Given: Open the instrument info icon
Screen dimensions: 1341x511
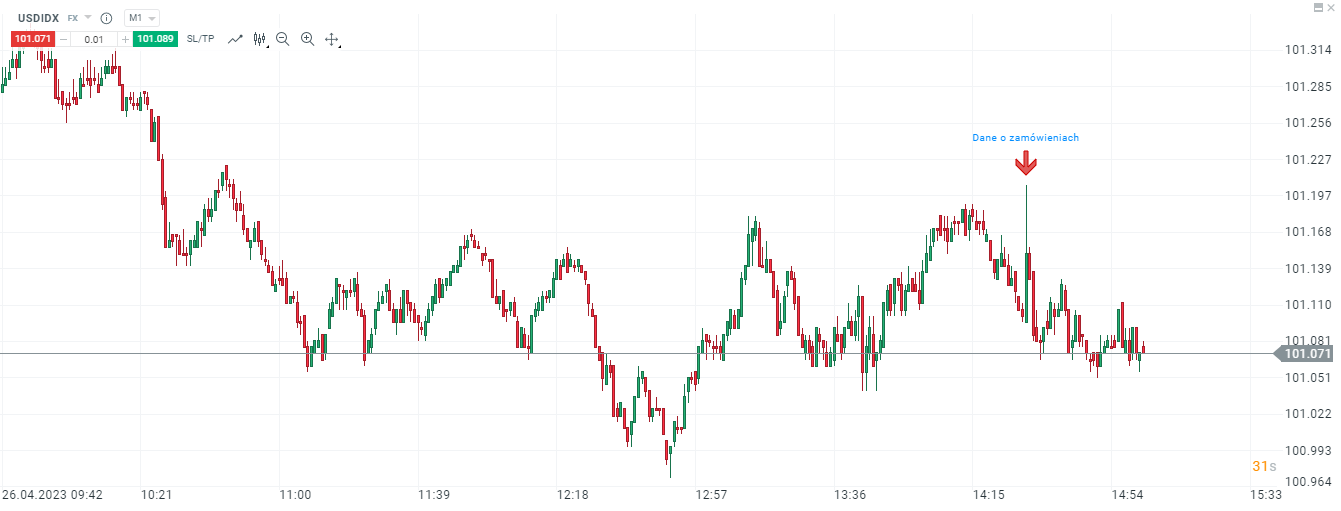Looking at the screenshot, I should pos(106,18).
